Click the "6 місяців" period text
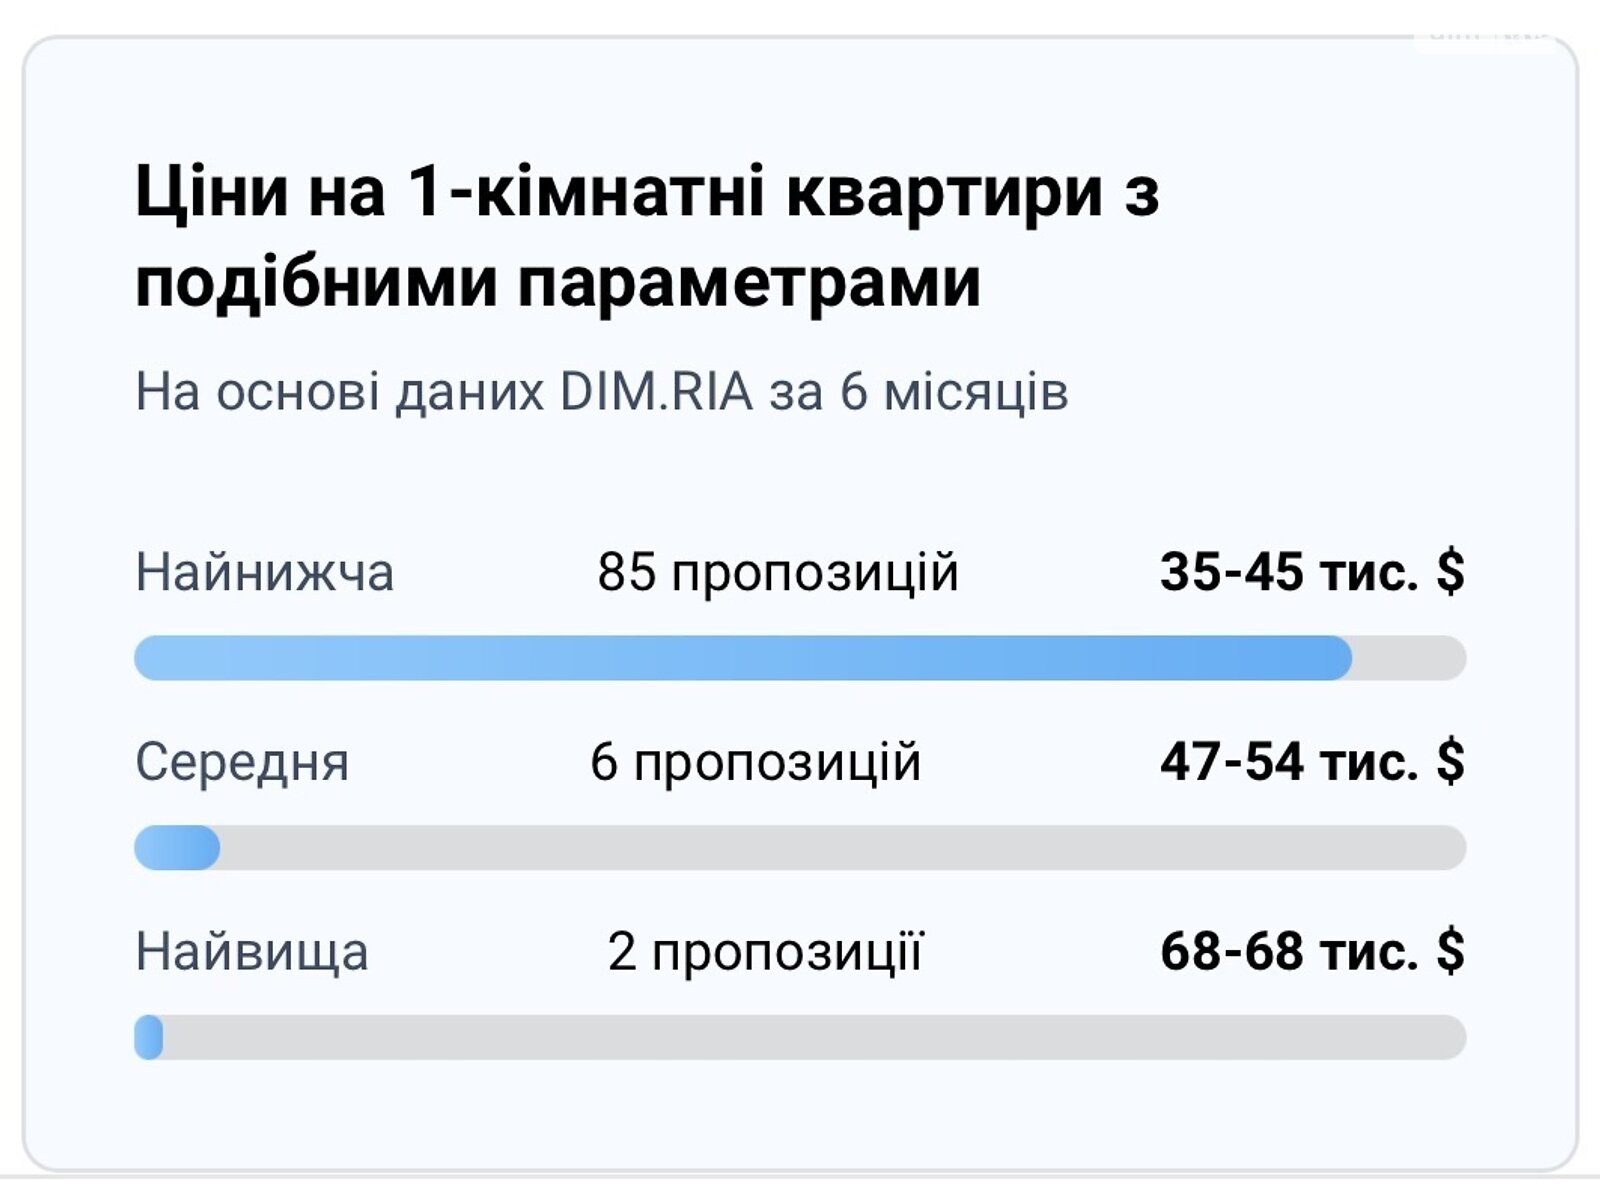This screenshot has height=1200, width=1600. coord(953,392)
